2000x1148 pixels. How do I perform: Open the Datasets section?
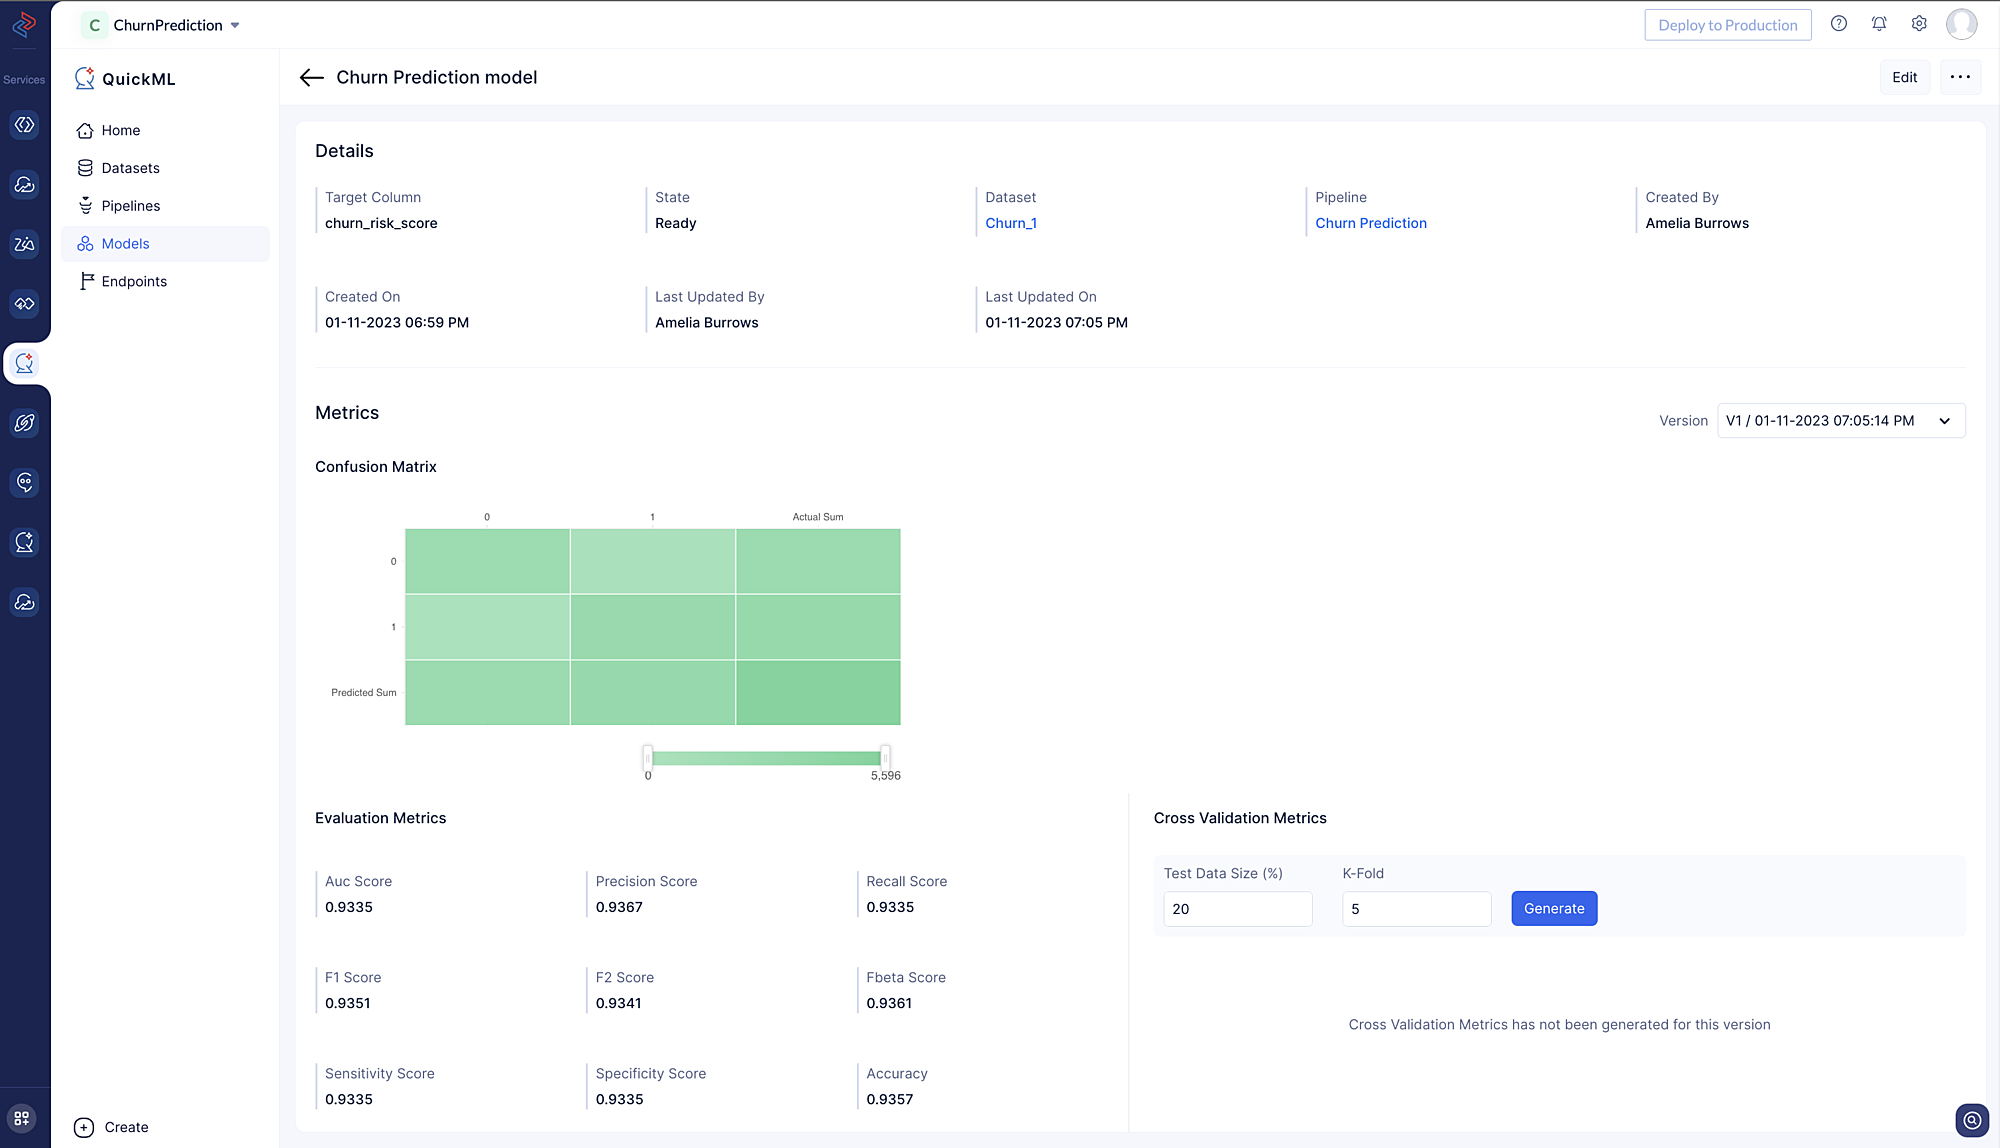129,168
